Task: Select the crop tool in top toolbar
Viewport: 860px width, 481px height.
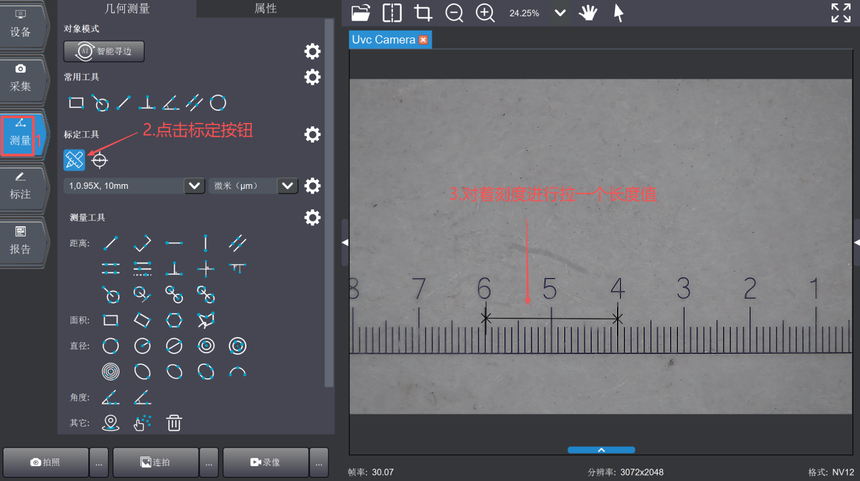Action: 423,13
